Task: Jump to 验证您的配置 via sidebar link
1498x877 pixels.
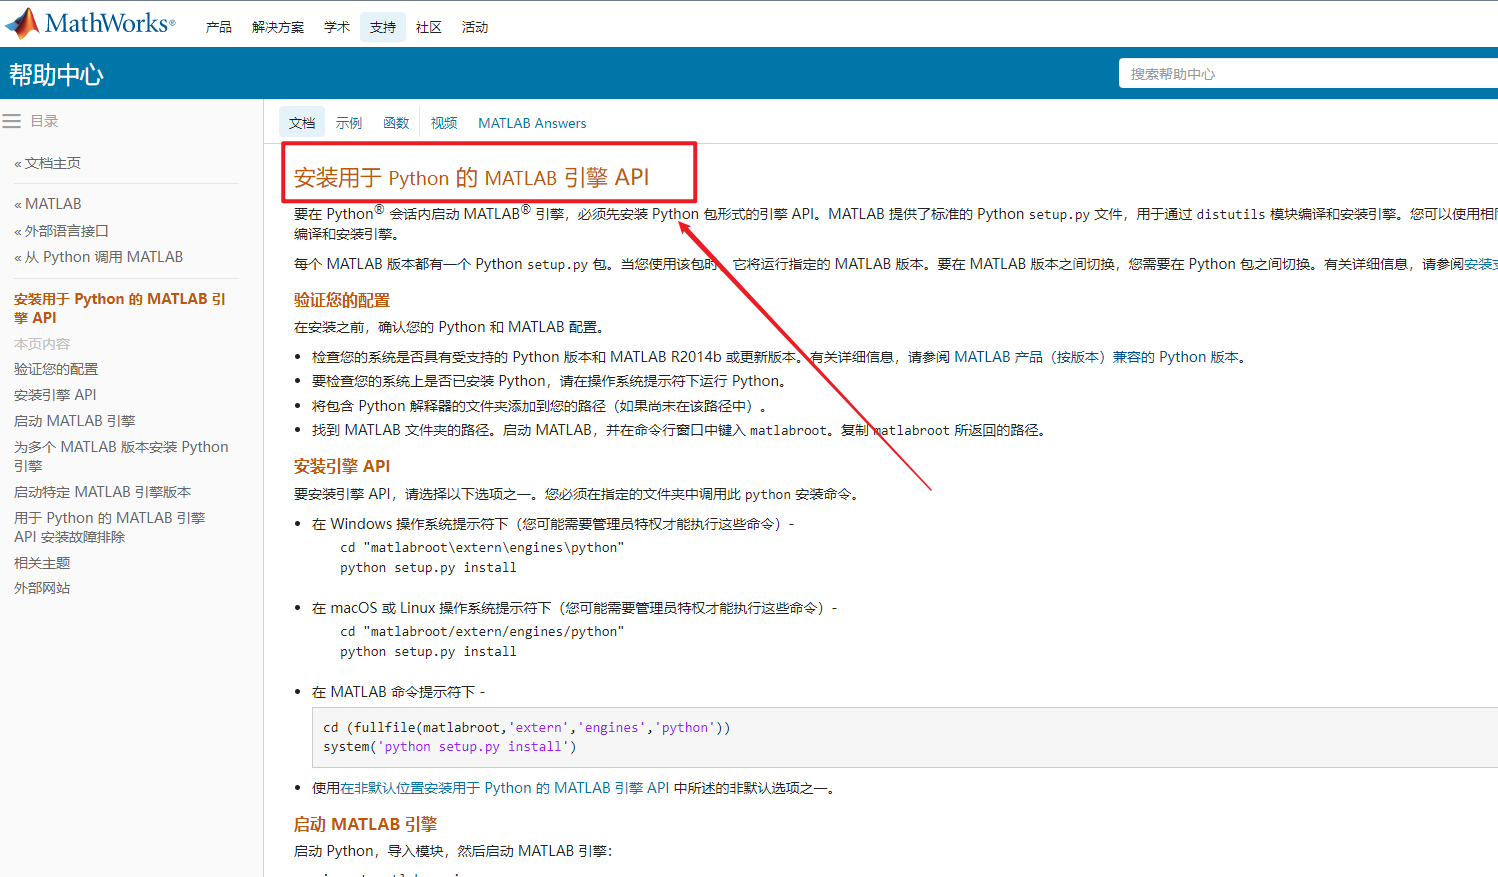Action: [x=56, y=369]
